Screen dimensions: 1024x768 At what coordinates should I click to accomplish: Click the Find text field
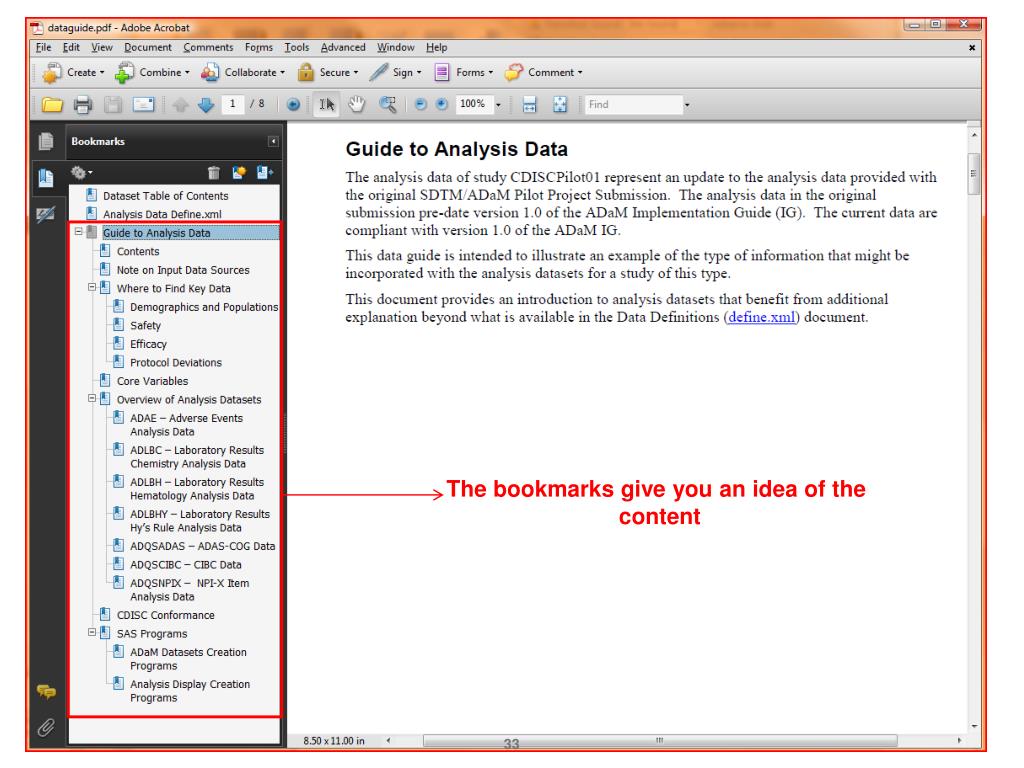click(x=633, y=104)
